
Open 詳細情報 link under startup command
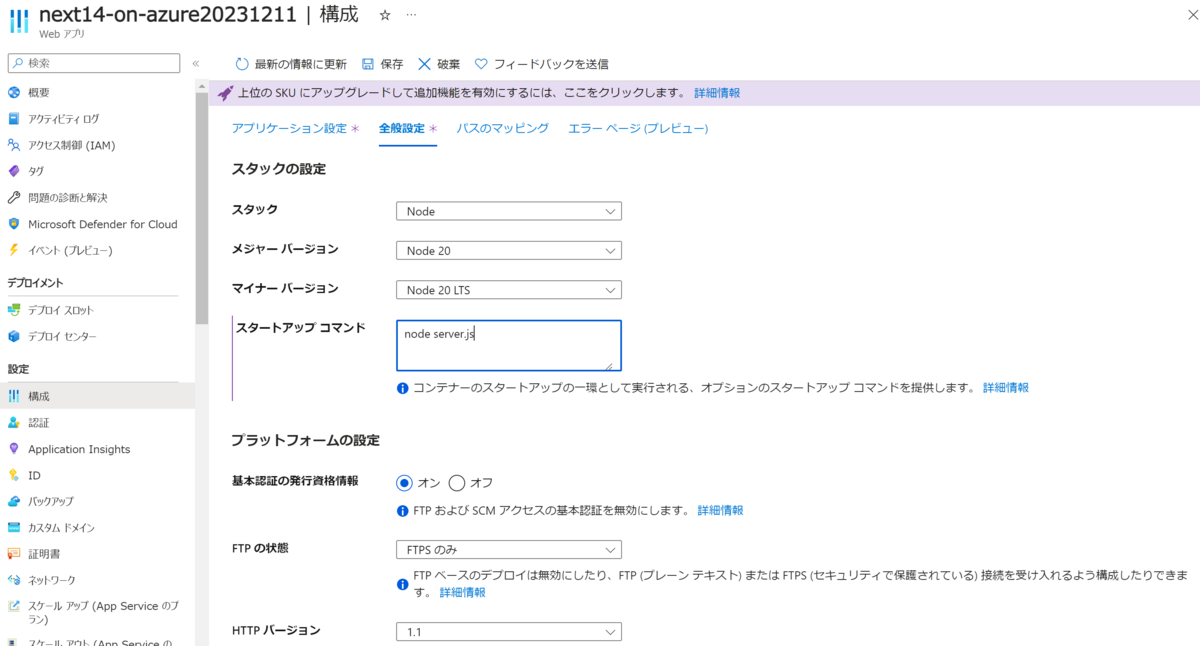pos(1006,388)
